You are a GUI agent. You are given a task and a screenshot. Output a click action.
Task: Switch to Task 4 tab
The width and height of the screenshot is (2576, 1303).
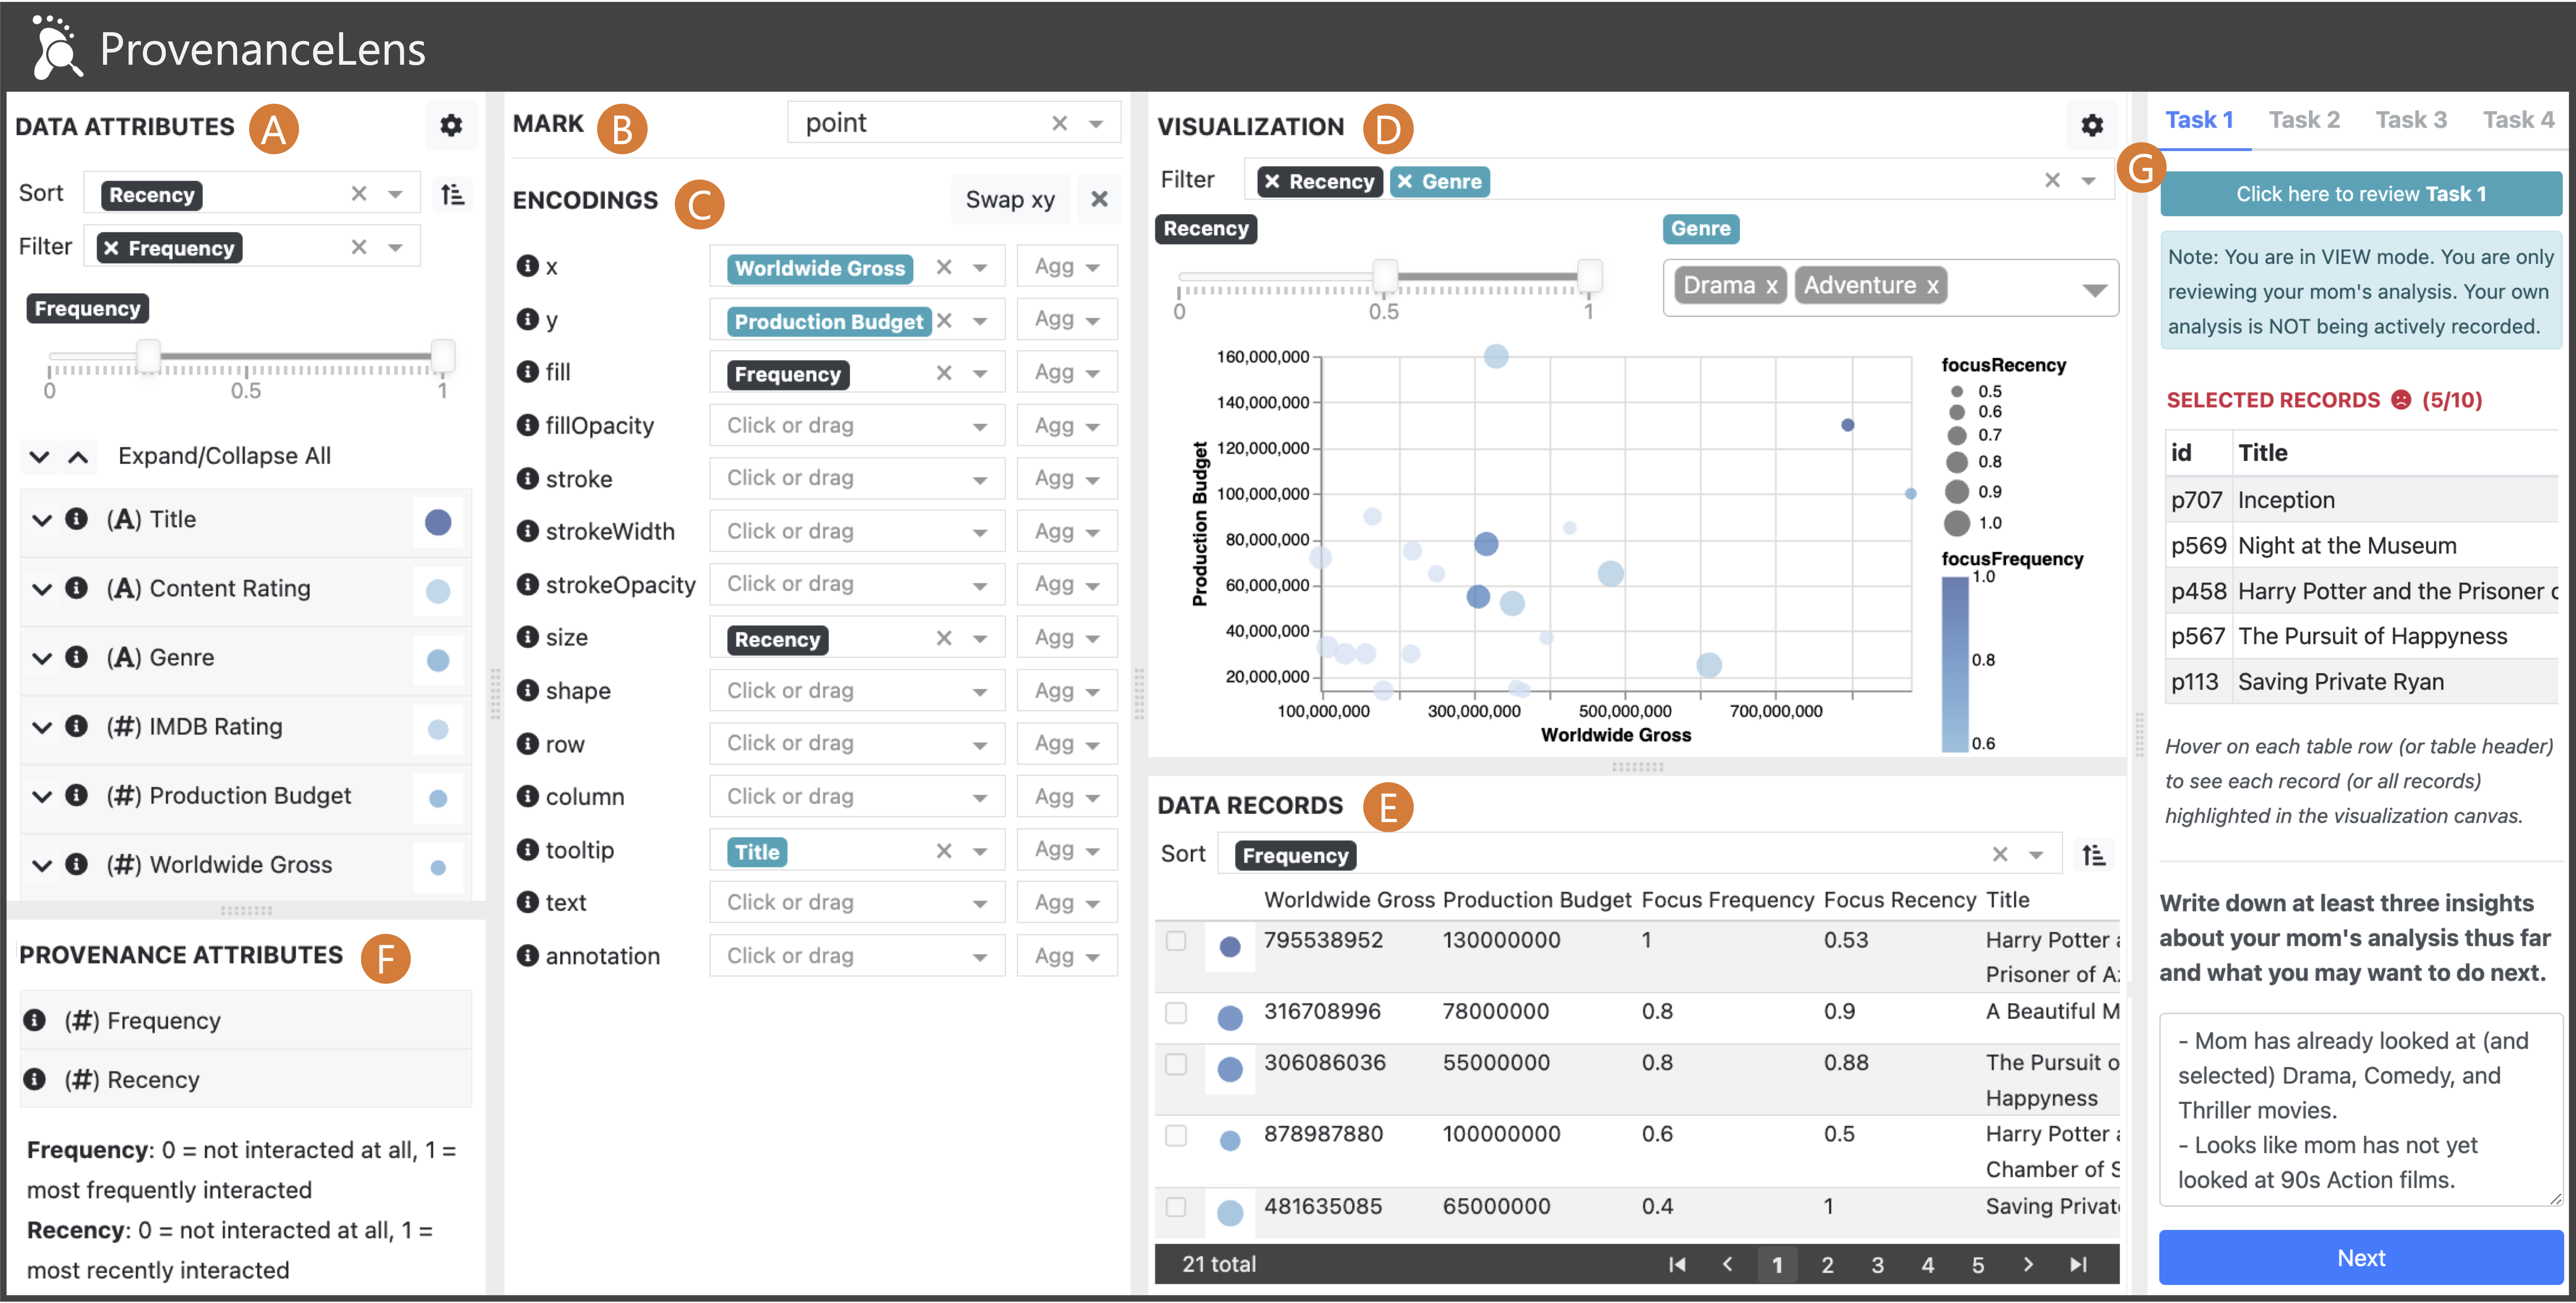click(x=2518, y=120)
